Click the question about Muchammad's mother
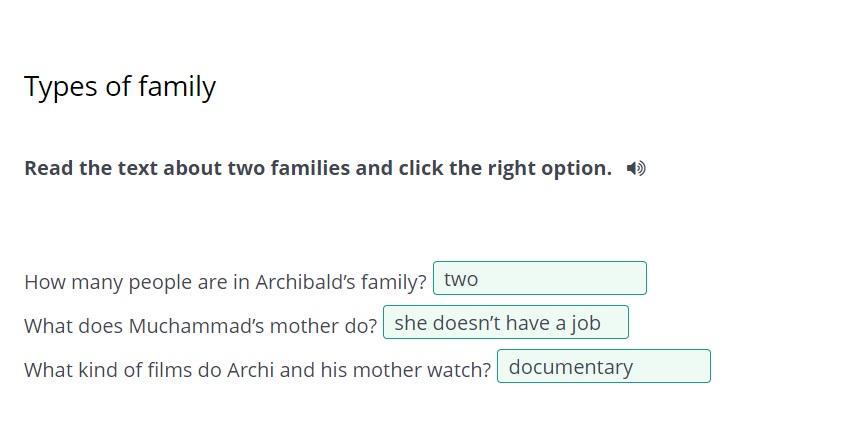867x424 pixels. pyautogui.click(x=200, y=326)
